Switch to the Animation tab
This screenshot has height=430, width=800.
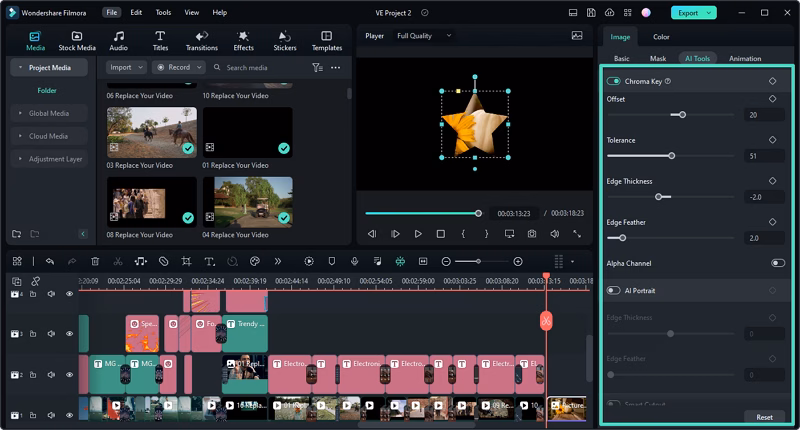745,59
